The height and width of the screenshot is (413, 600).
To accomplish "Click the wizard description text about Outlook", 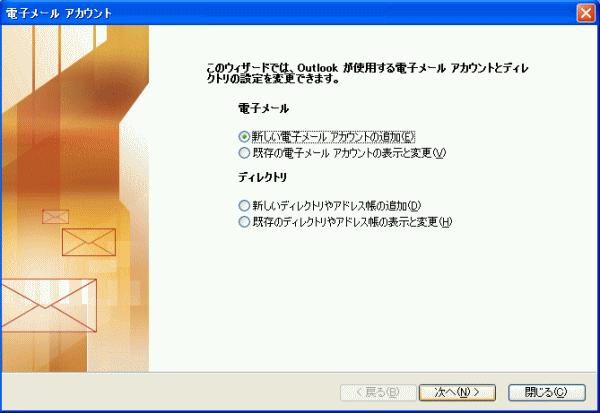I will tap(367, 73).
